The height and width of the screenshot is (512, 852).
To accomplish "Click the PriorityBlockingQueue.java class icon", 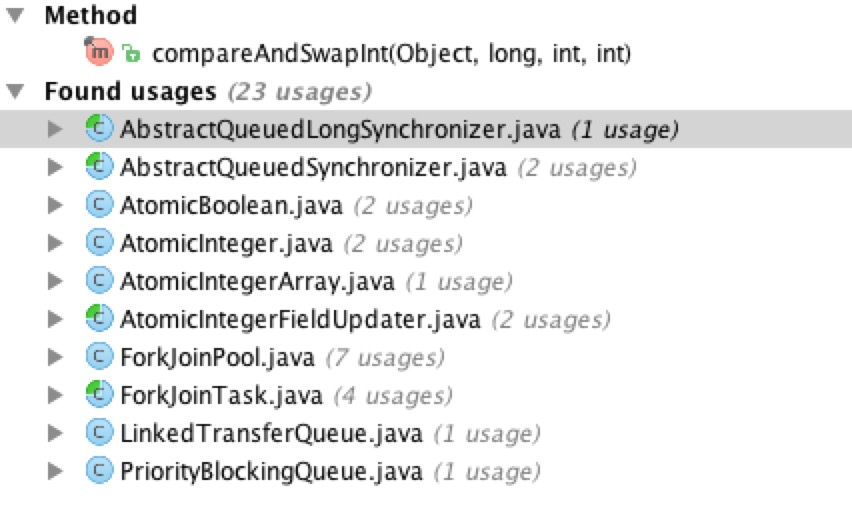I will pos(98,471).
